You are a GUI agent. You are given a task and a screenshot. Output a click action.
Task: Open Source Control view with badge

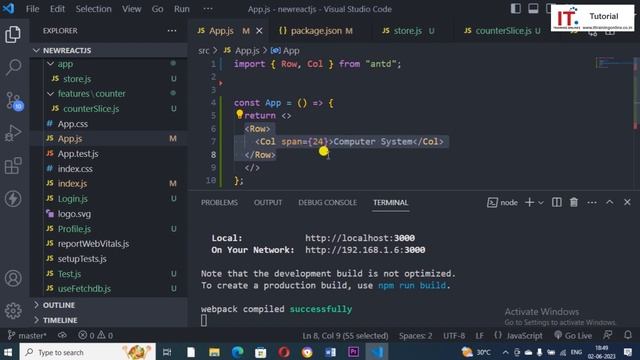(x=13, y=101)
